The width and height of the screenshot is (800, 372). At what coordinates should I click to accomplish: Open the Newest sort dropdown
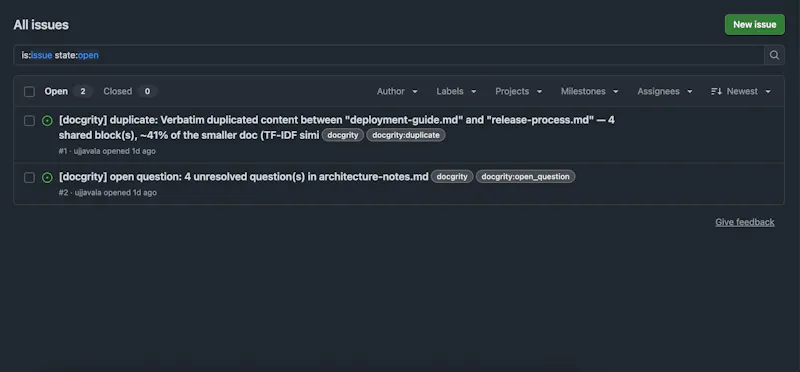(740, 91)
